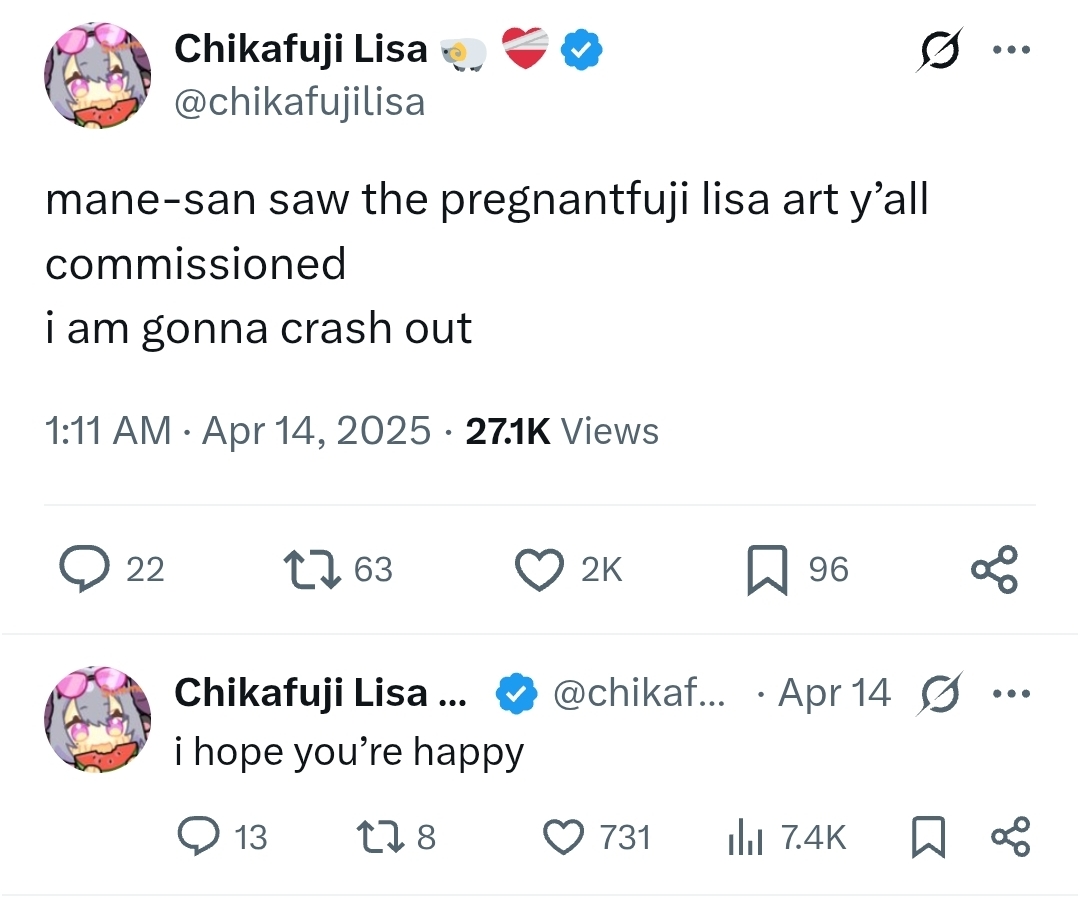Like the reply tweet with 731 likes
Viewport: 1080px width, 901px height.
(x=563, y=836)
